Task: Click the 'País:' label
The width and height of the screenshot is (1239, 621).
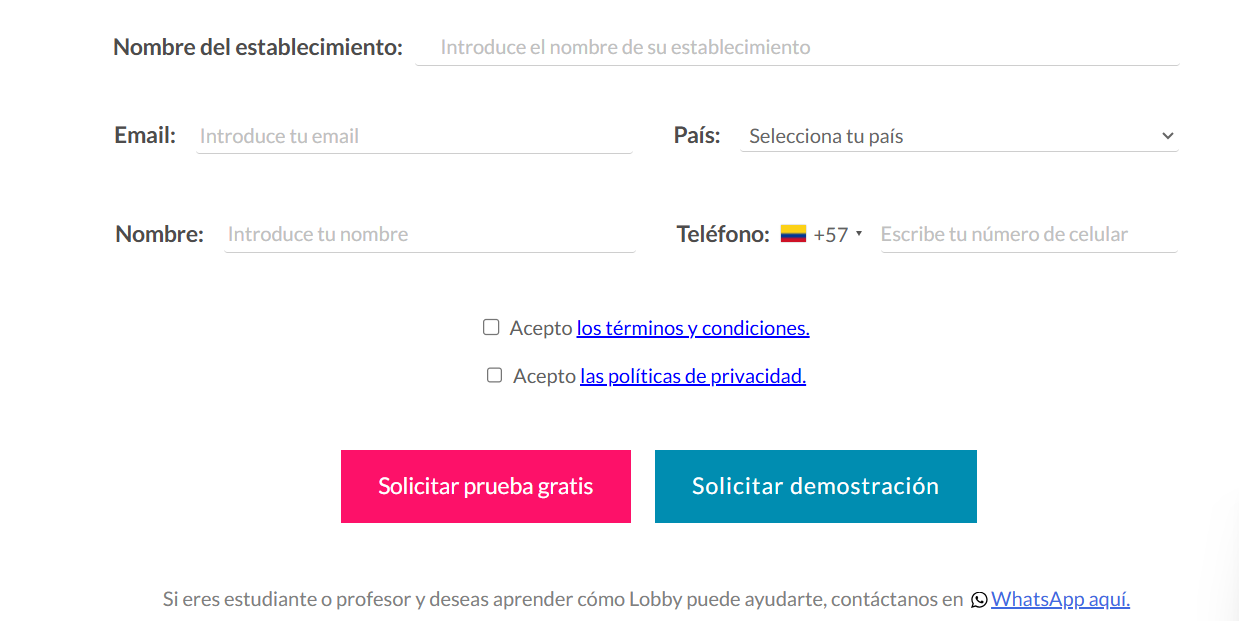Action: click(697, 135)
